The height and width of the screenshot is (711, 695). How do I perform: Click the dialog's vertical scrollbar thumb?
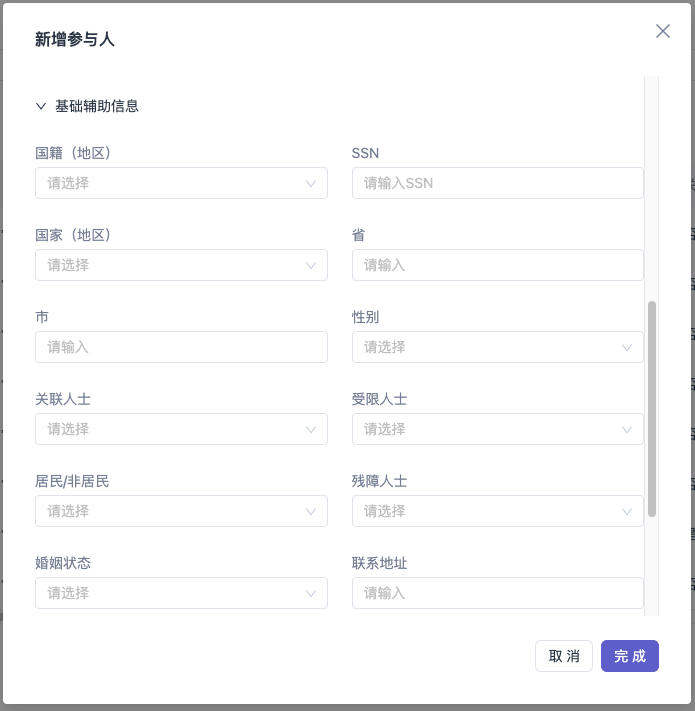[x=652, y=409]
